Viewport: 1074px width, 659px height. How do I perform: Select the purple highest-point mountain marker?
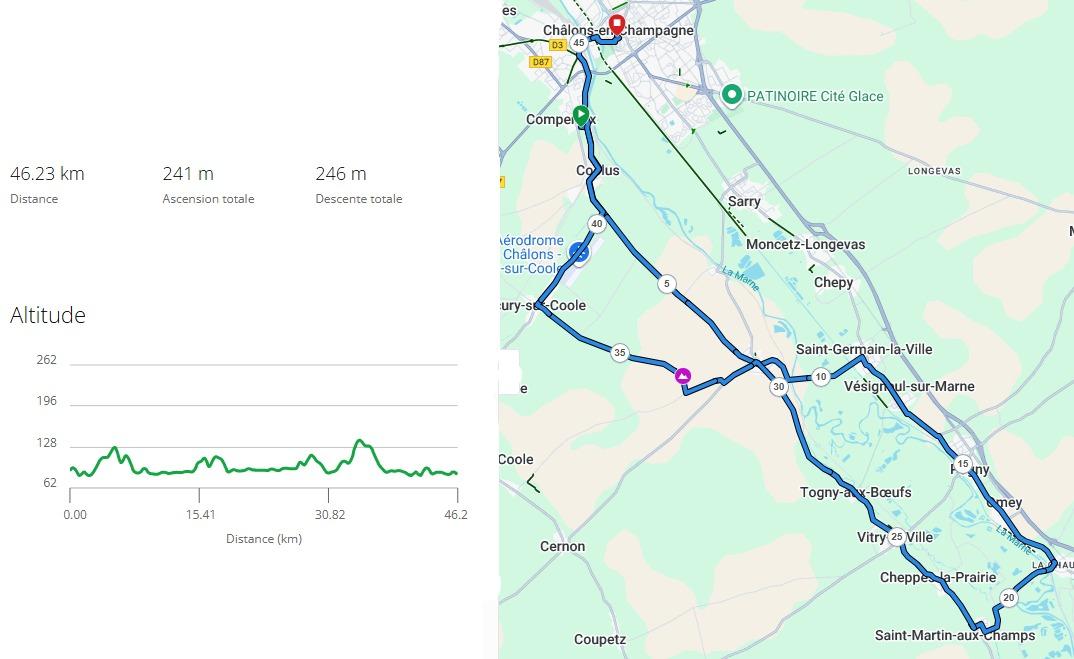tap(683, 376)
